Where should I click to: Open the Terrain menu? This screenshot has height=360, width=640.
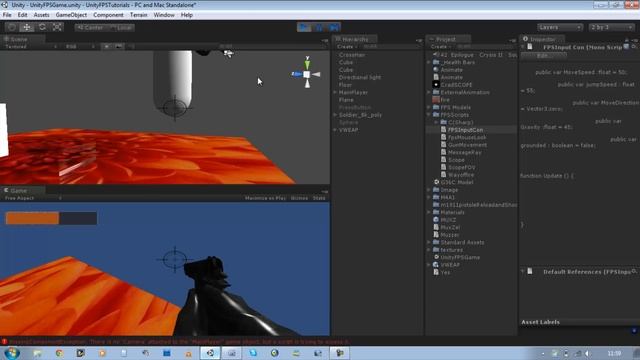[x=138, y=15]
